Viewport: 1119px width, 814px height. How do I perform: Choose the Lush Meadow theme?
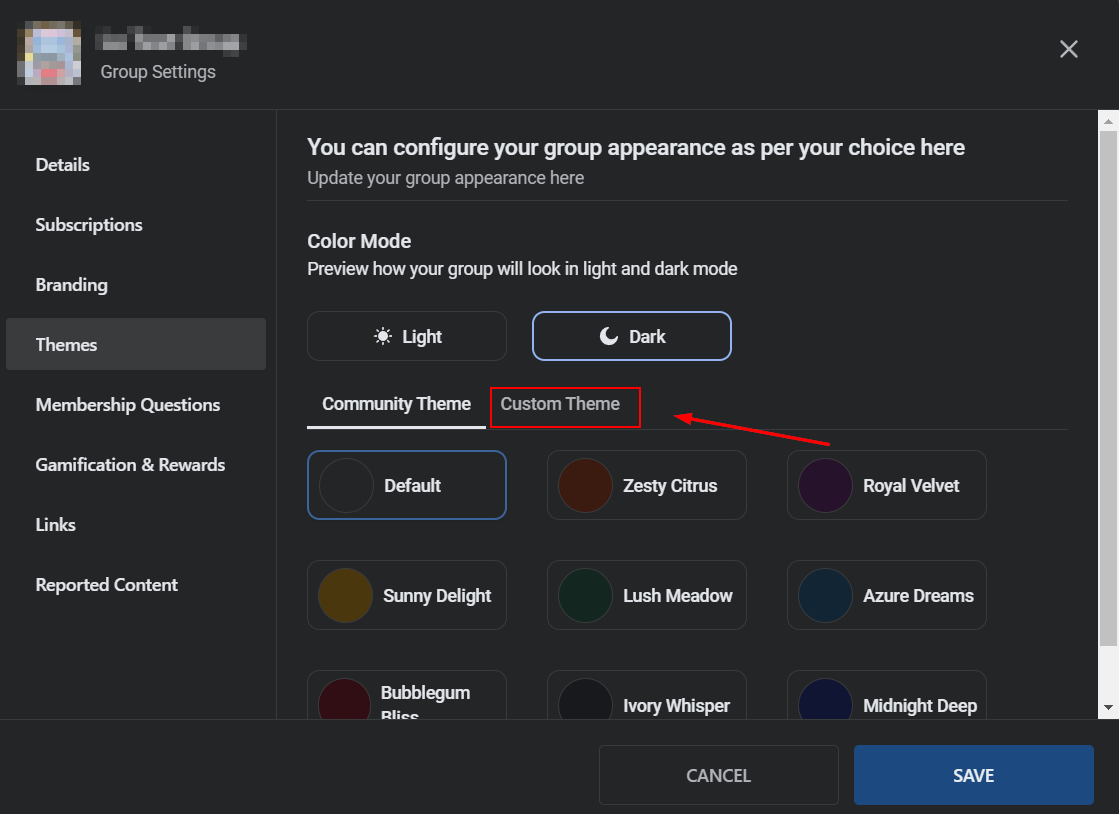tap(647, 595)
